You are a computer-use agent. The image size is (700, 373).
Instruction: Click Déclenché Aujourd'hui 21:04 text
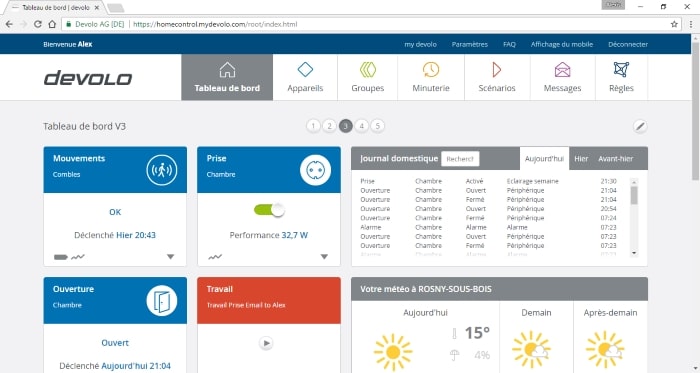click(x=115, y=366)
